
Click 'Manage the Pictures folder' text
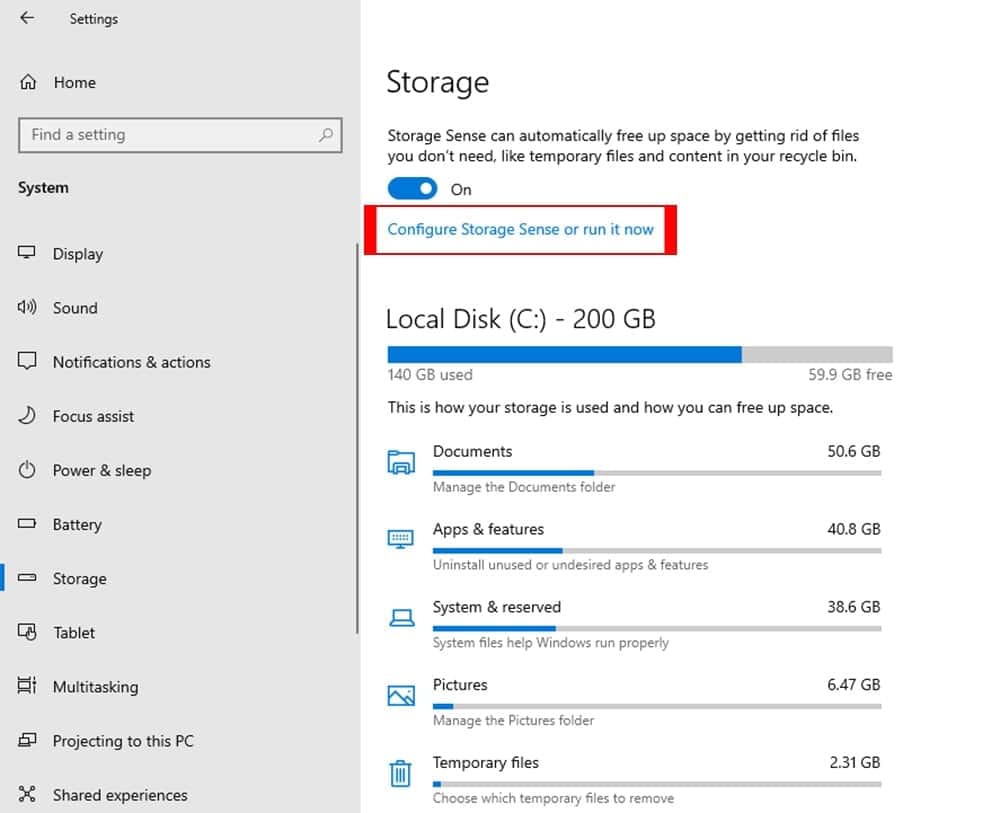513,721
